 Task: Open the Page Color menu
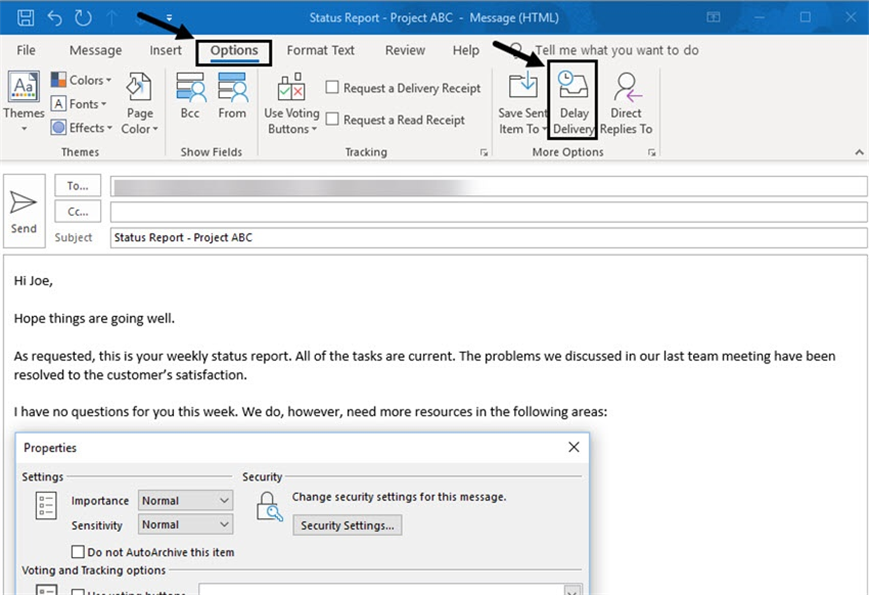pos(139,104)
